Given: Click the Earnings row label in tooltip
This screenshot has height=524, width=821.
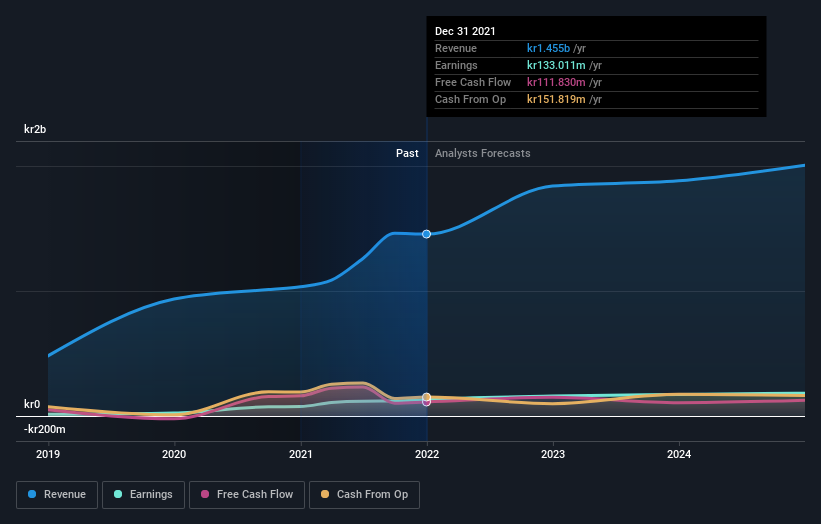Looking at the screenshot, I should (456, 65).
